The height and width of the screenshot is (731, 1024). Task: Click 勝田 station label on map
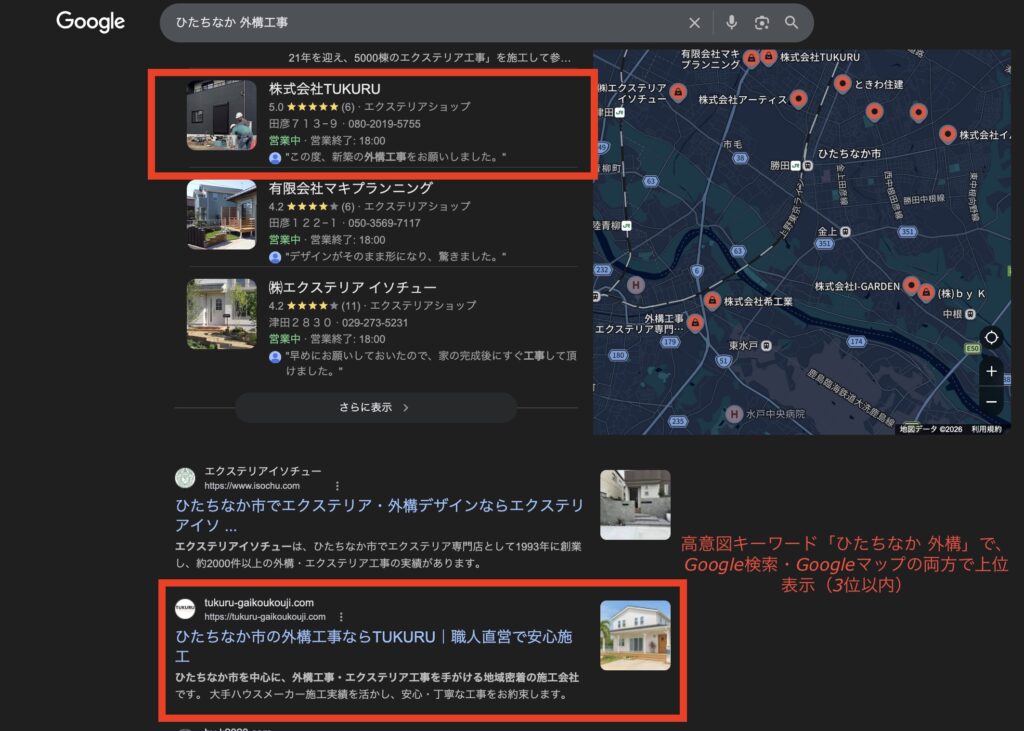[x=780, y=166]
